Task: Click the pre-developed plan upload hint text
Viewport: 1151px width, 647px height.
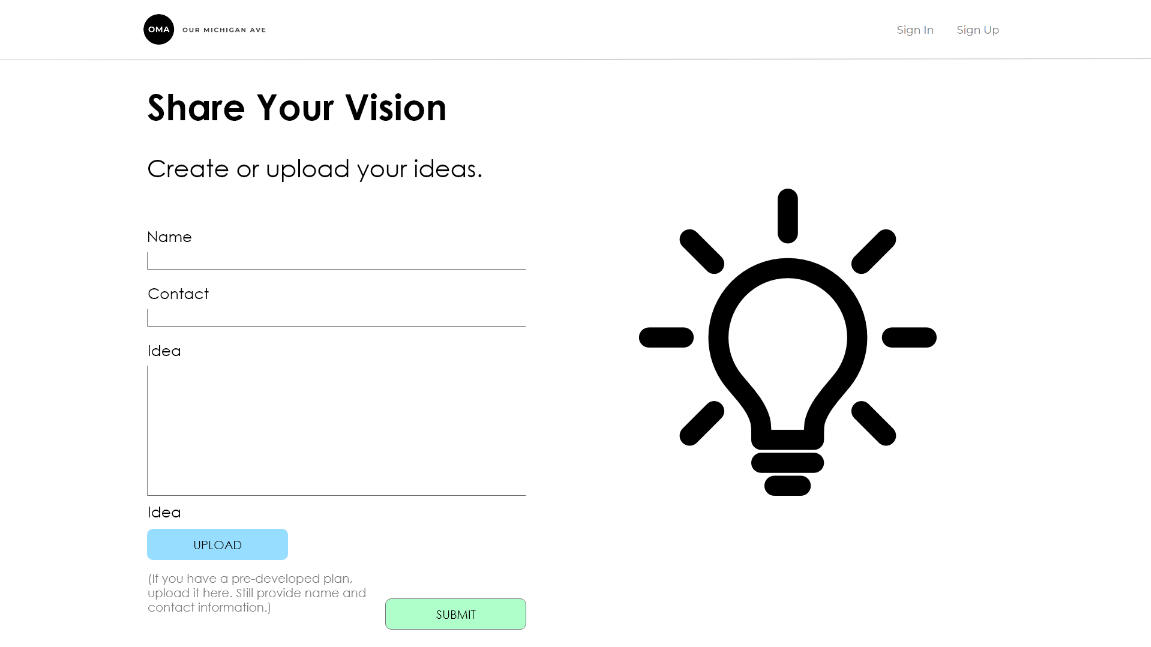Action: point(257,593)
